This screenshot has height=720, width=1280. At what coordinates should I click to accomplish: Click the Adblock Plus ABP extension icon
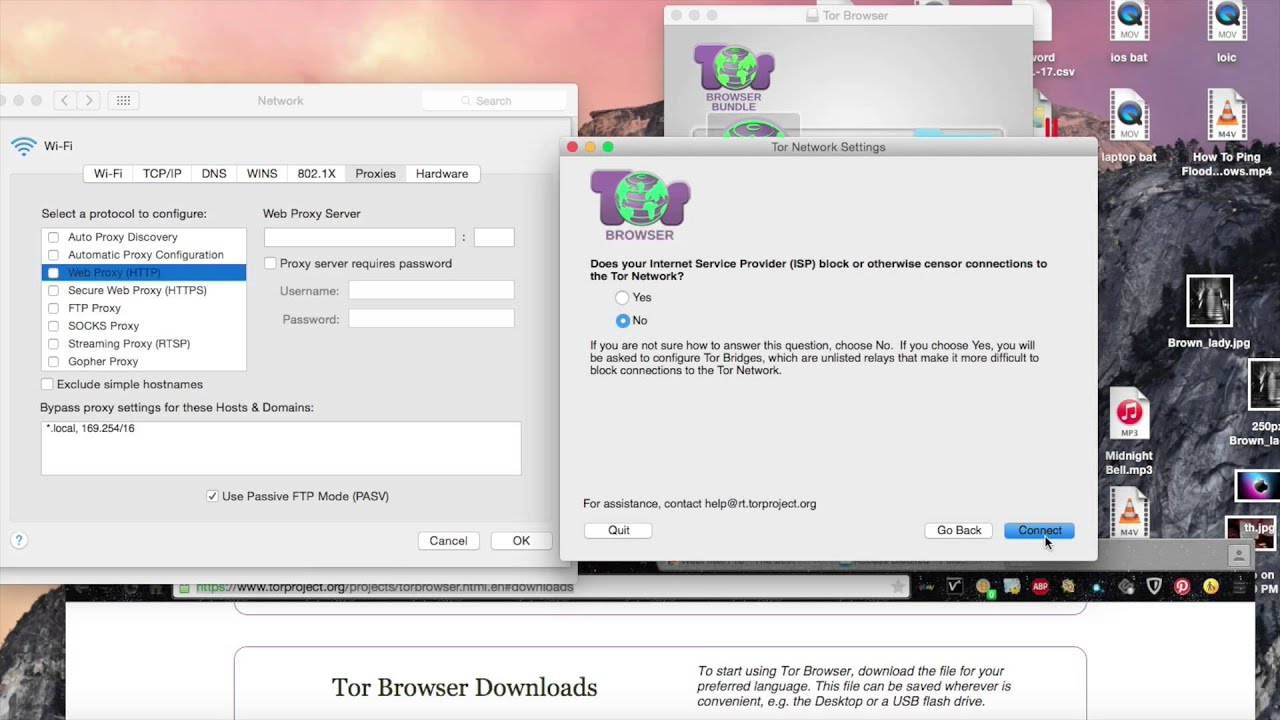[1040, 586]
